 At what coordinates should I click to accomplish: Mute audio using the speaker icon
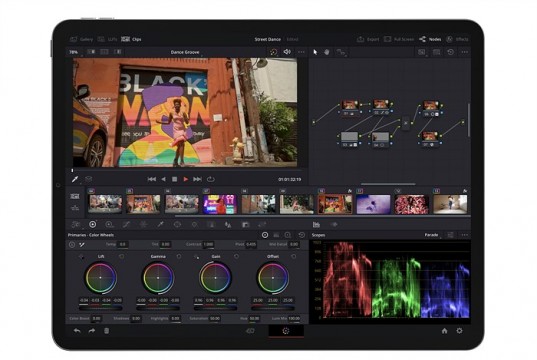pyautogui.click(x=287, y=52)
